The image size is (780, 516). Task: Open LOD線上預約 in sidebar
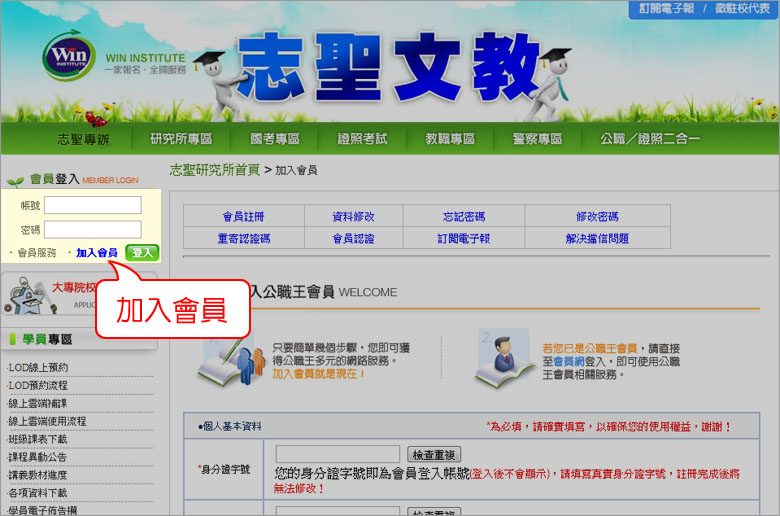[38, 368]
